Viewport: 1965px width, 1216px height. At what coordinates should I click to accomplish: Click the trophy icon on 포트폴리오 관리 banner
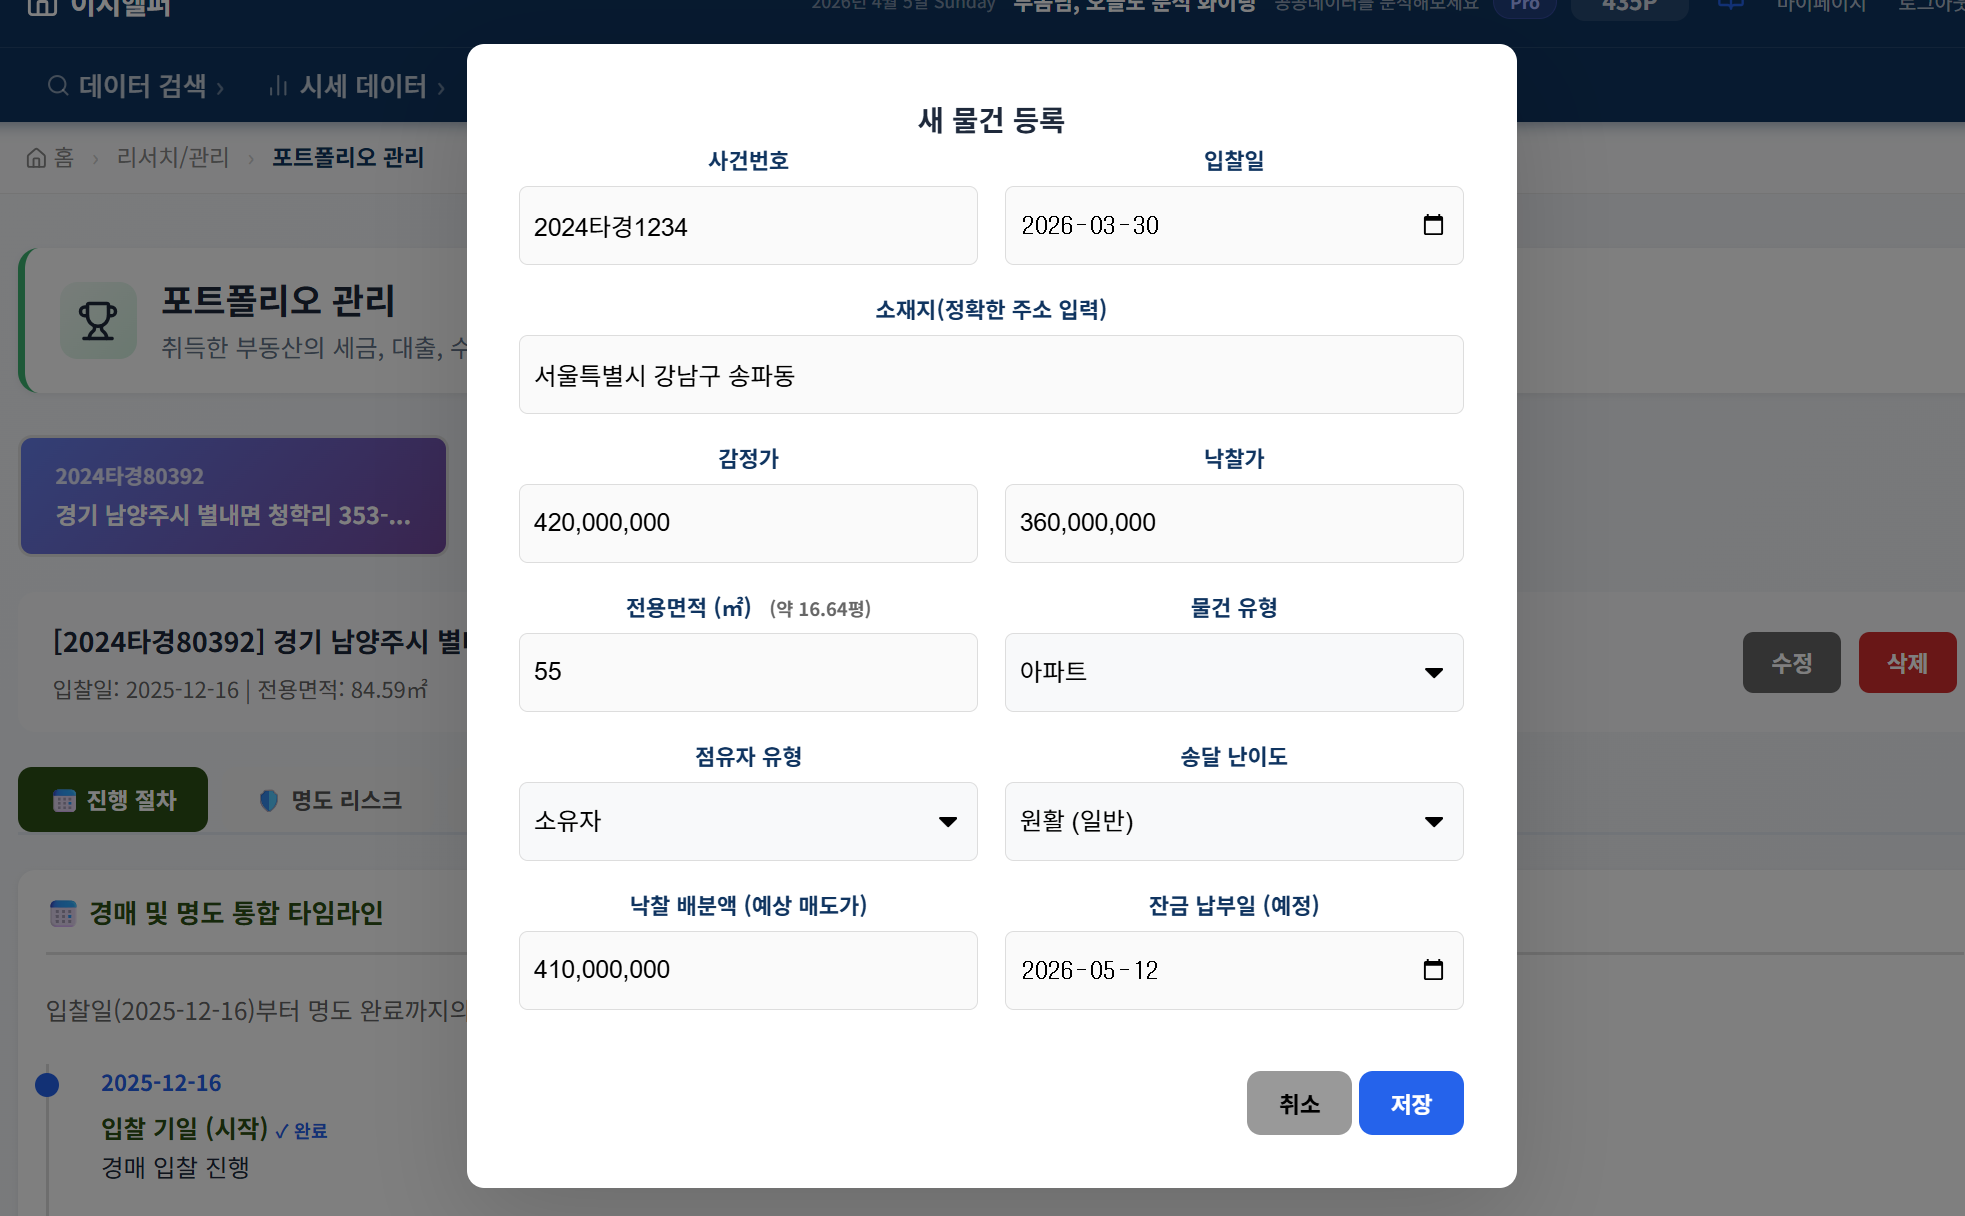click(98, 321)
